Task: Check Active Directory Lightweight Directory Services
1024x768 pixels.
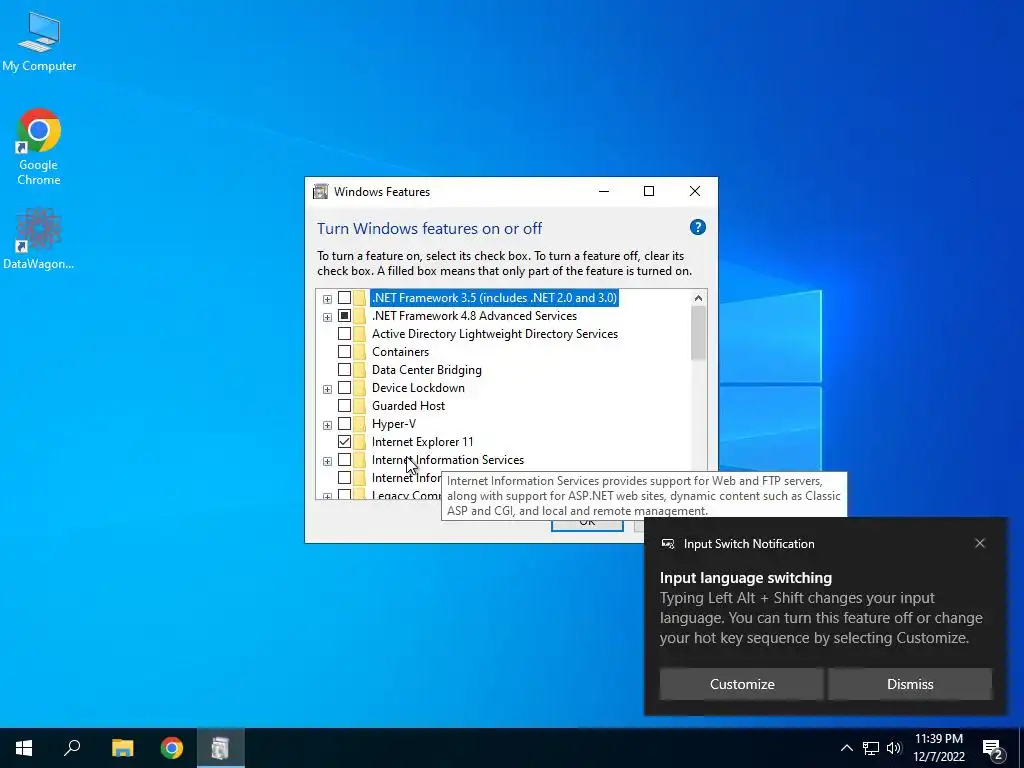Action: coord(344,334)
